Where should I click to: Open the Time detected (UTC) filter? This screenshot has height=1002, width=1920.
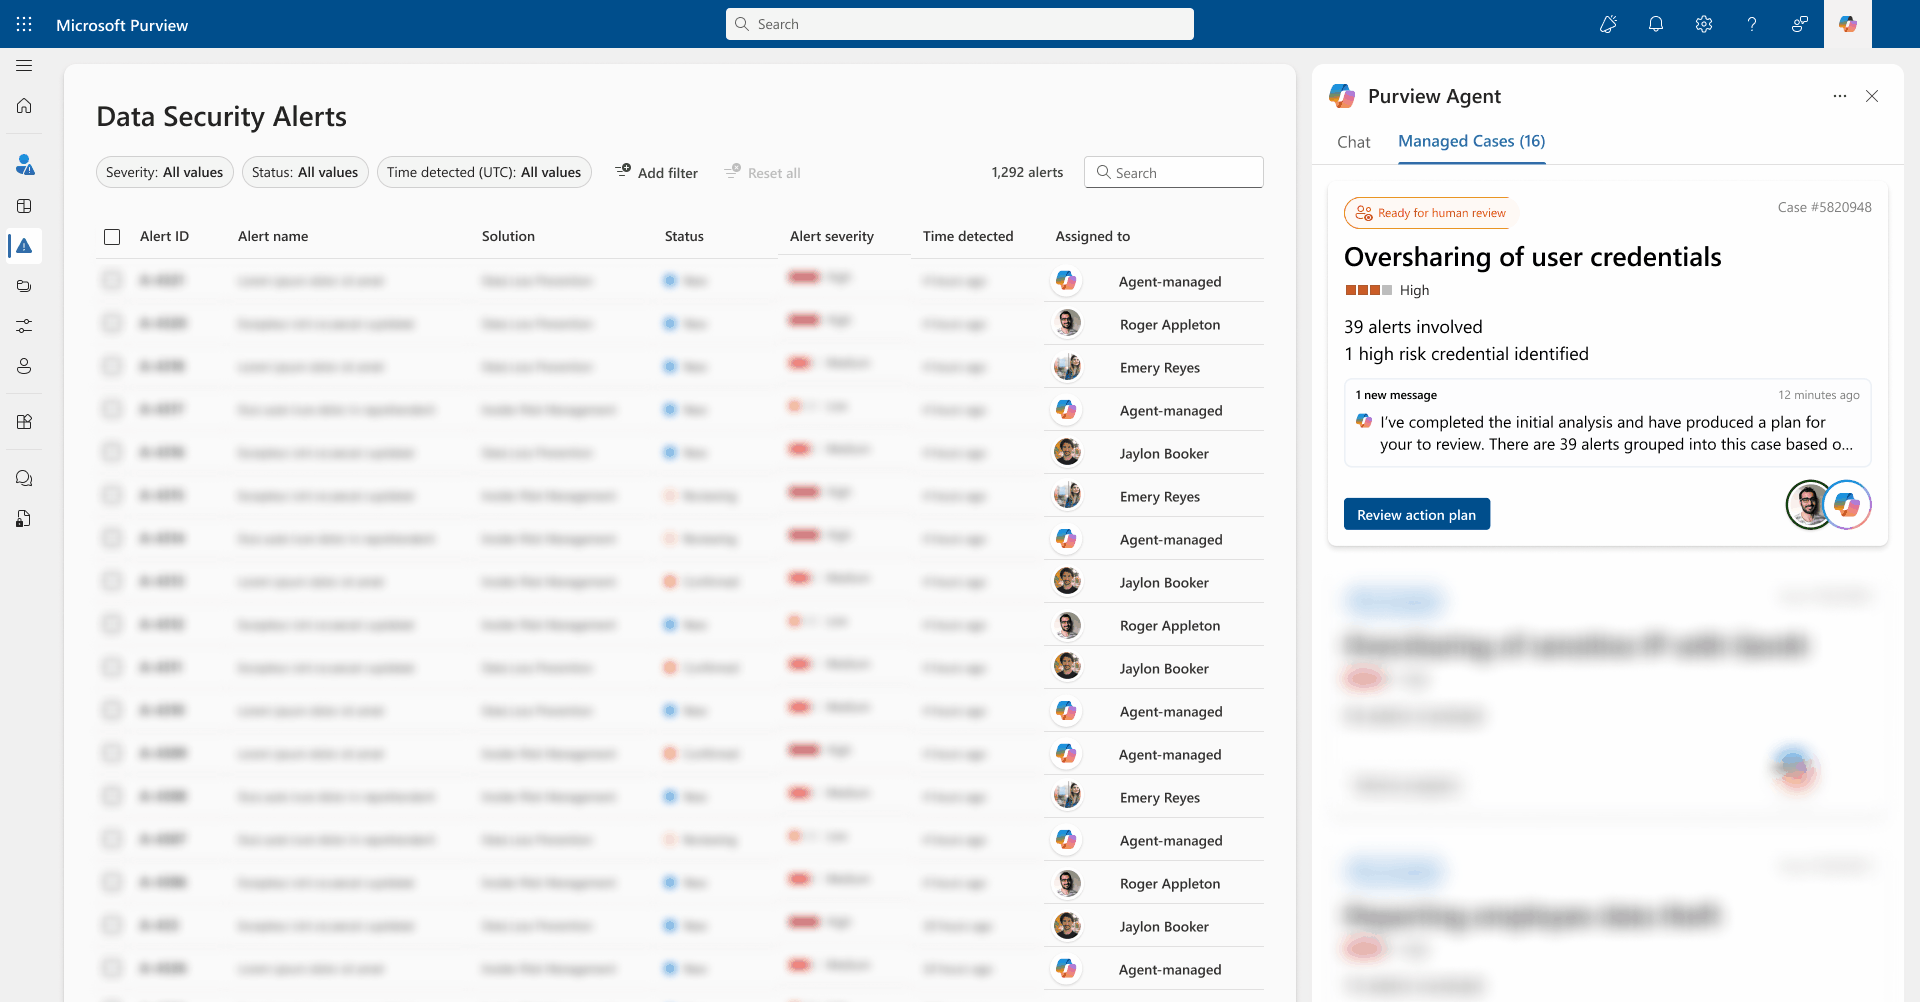(x=484, y=172)
